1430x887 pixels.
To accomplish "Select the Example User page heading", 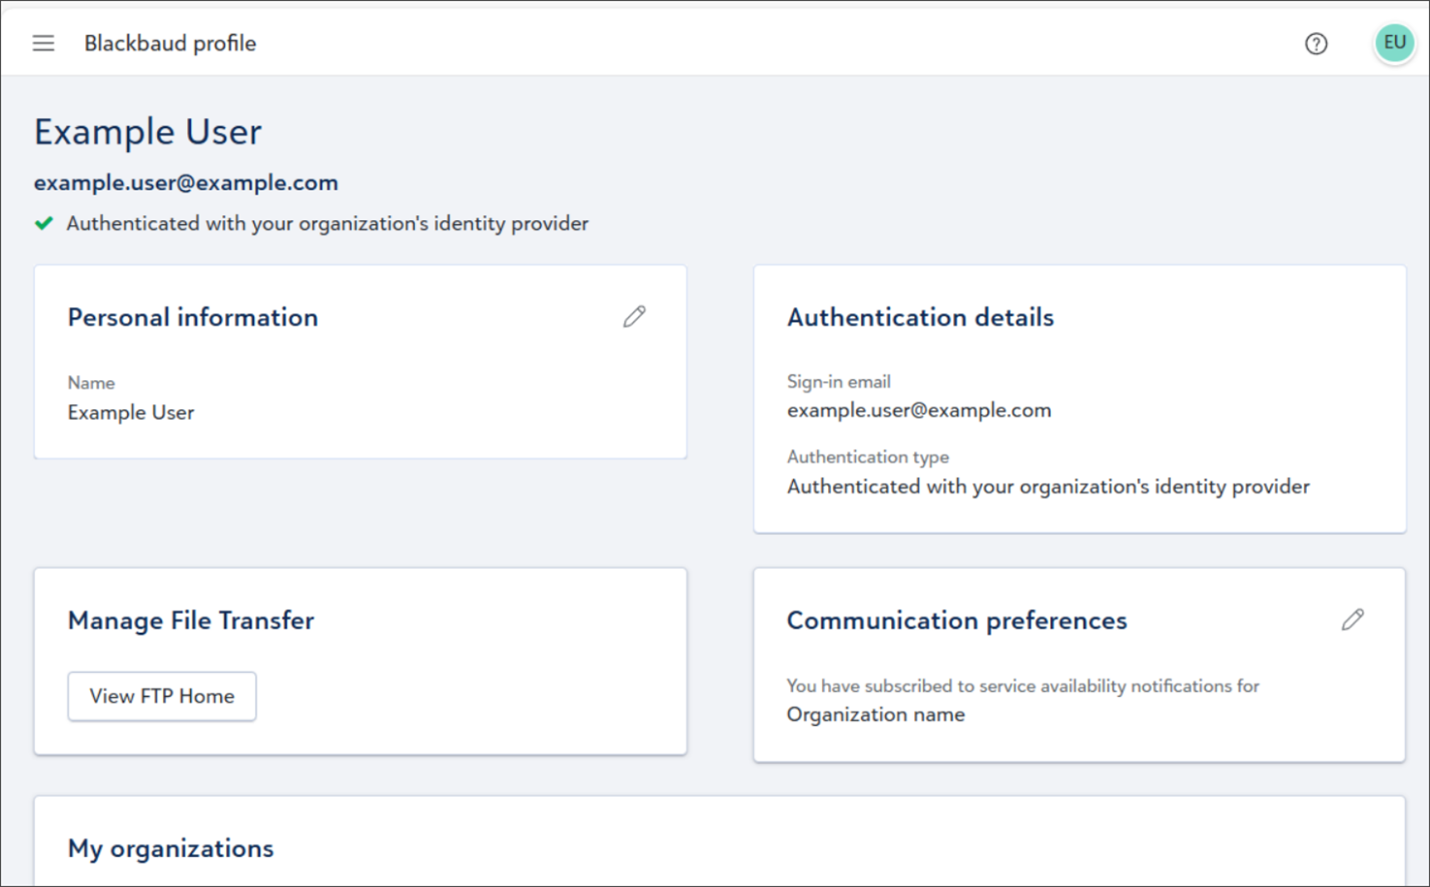I will point(148,132).
